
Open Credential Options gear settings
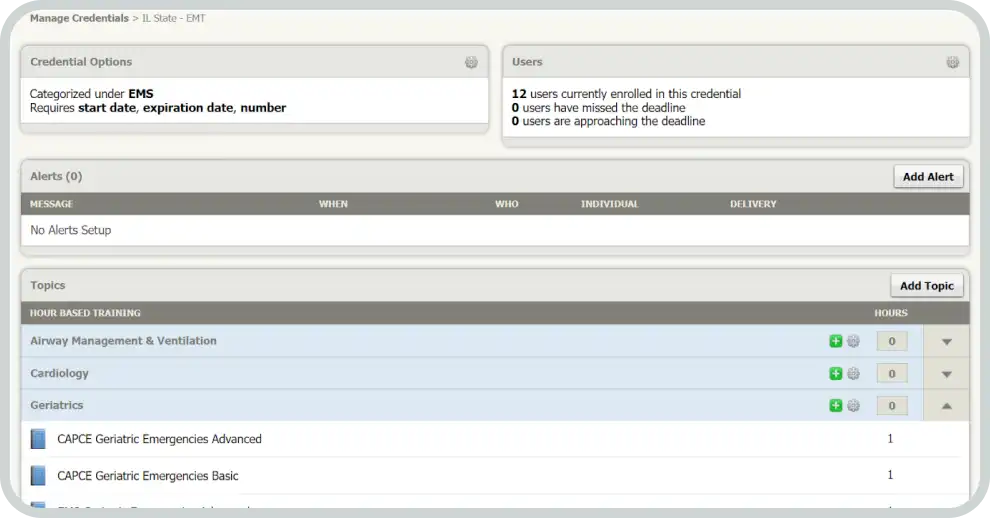click(471, 62)
